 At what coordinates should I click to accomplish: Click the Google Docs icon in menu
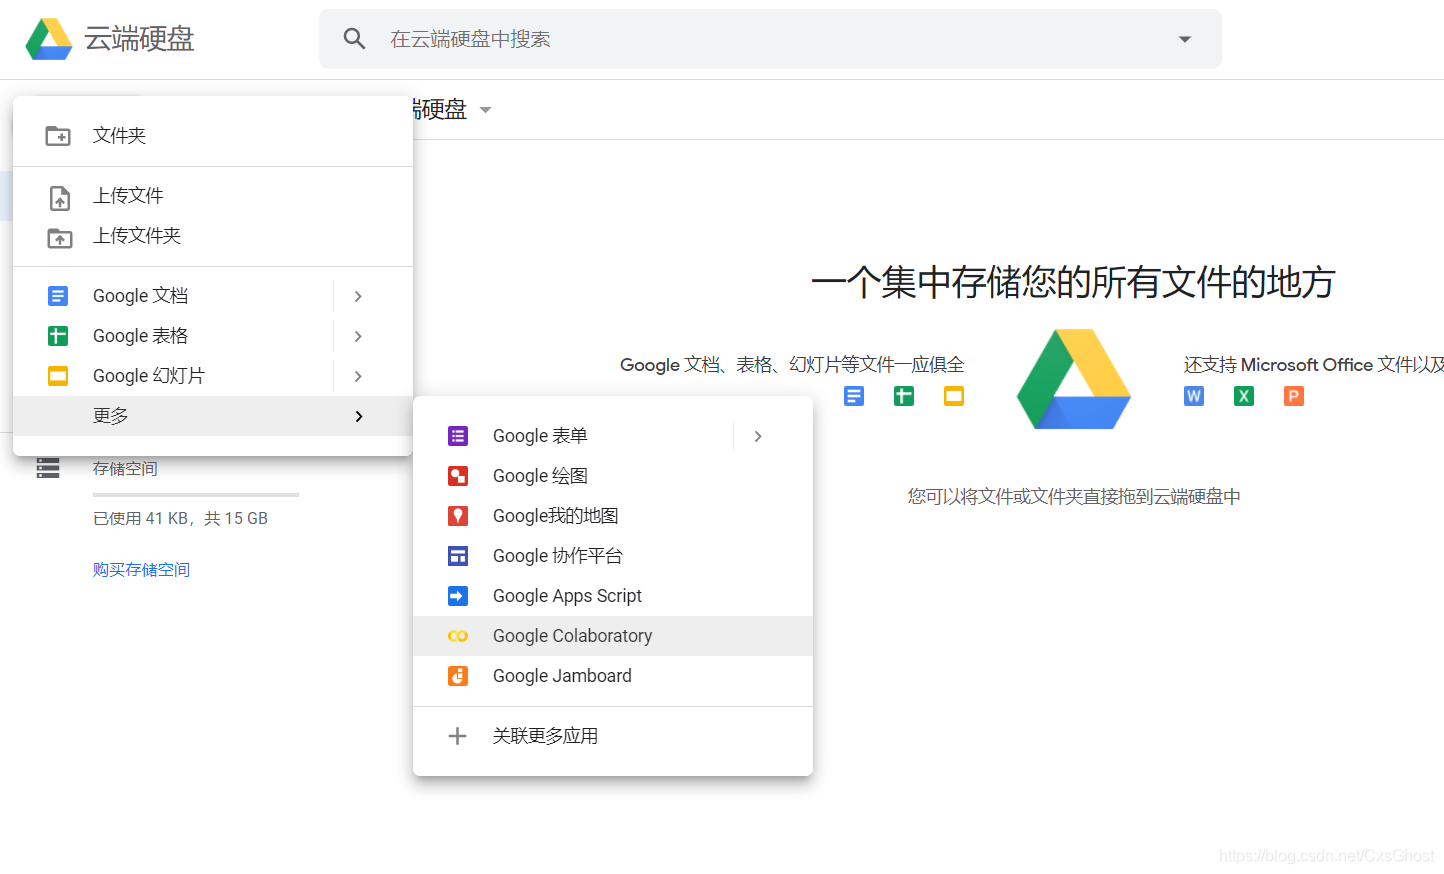click(x=58, y=296)
